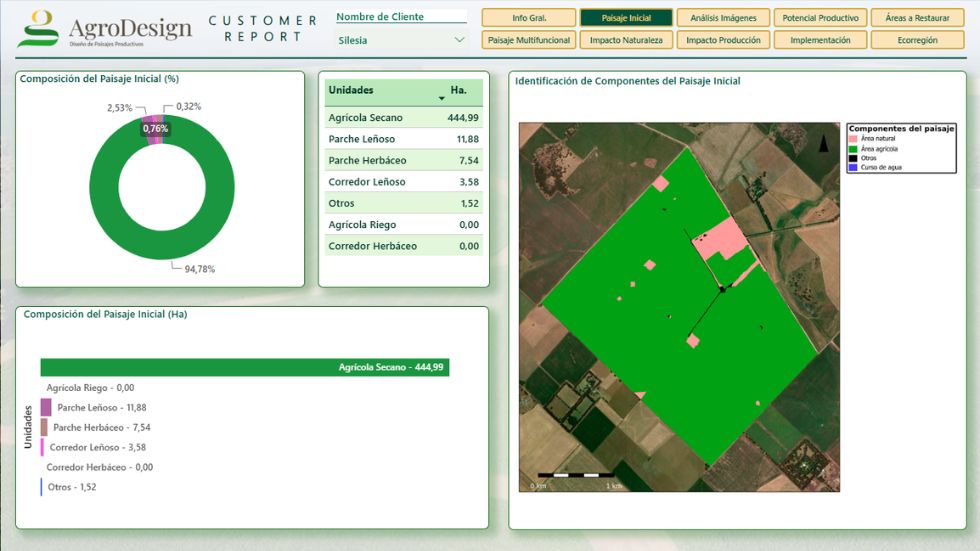Click the Agrícola Secano green bar
Image resolution: width=980 pixels, height=551 pixels.
244,367
